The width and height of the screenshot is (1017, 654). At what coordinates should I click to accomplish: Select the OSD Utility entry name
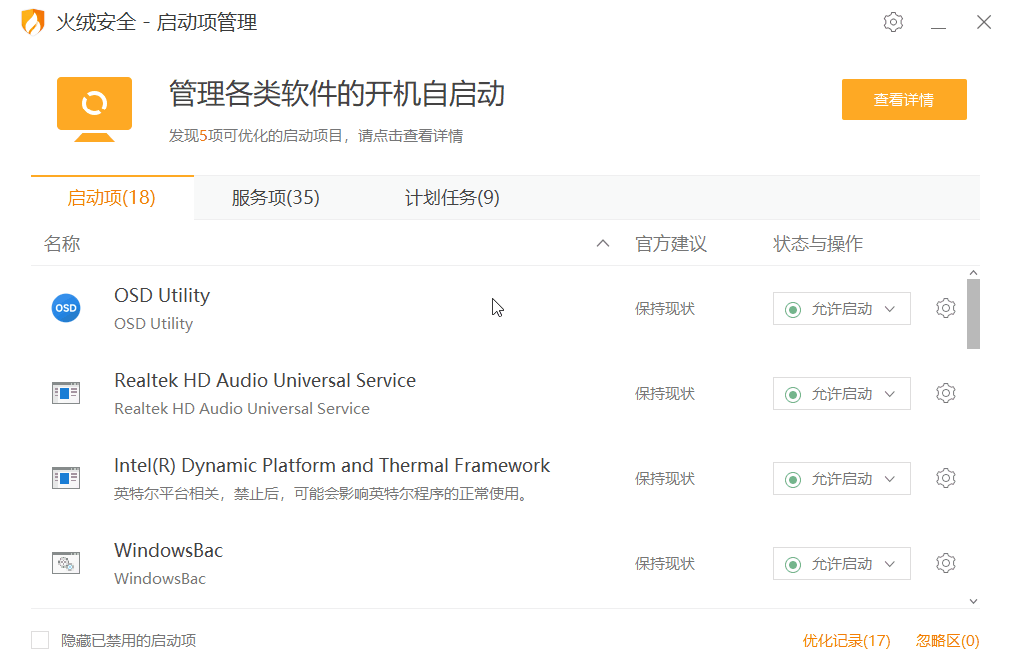[x=162, y=296]
